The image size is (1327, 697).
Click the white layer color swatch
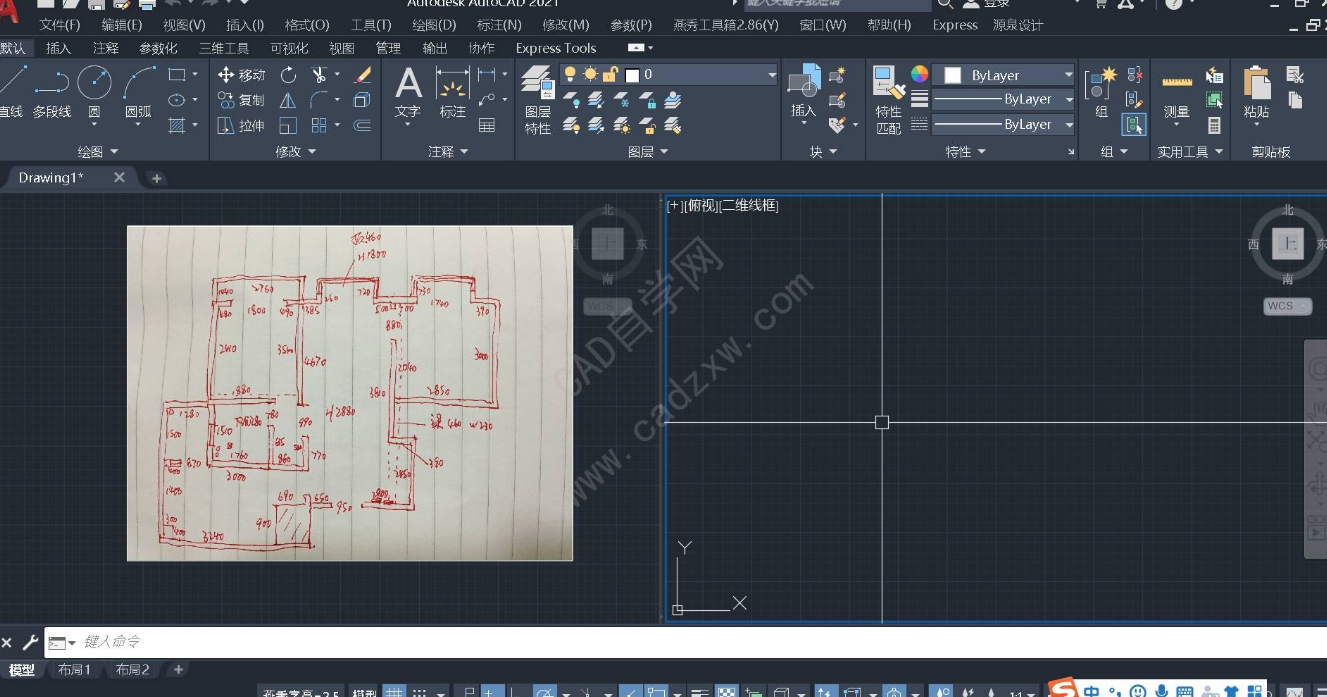(632, 75)
